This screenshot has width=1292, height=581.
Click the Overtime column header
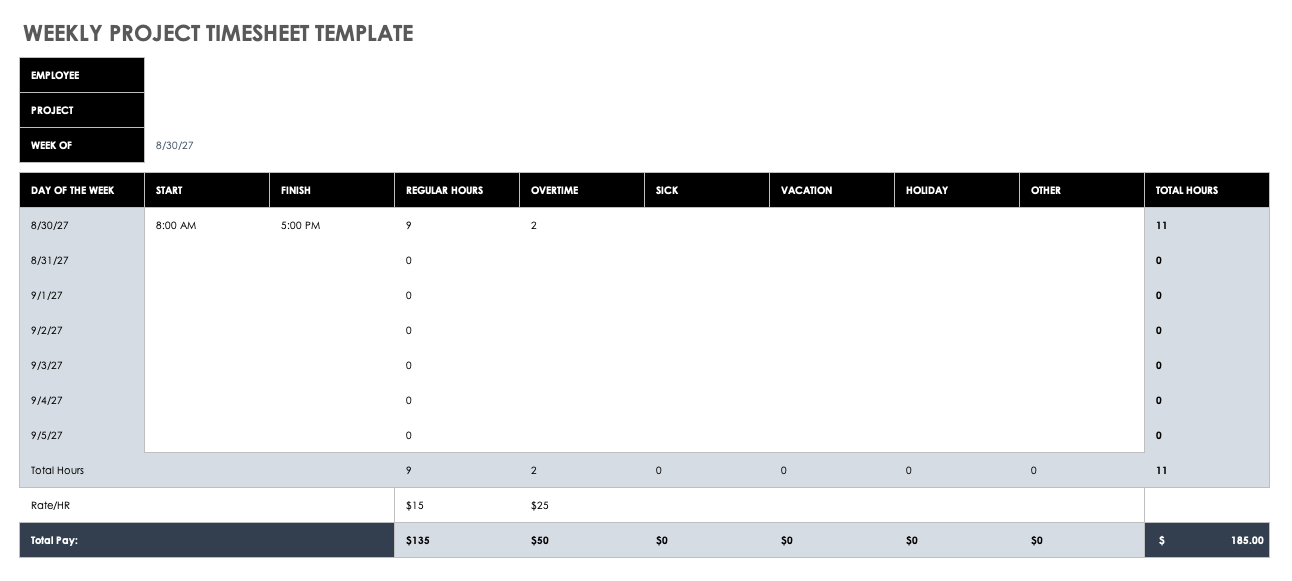click(554, 190)
